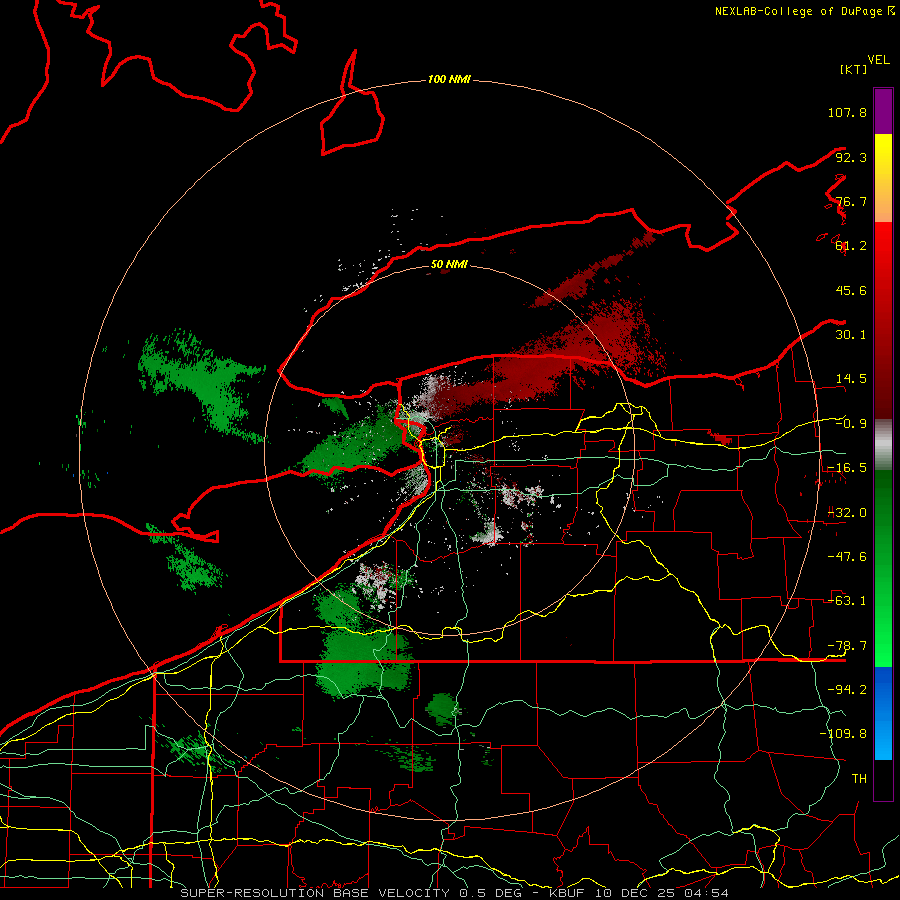Screen dimensions: 900x900
Task: Click the 50 NMI range ring label
Action: click(x=449, y=264)
